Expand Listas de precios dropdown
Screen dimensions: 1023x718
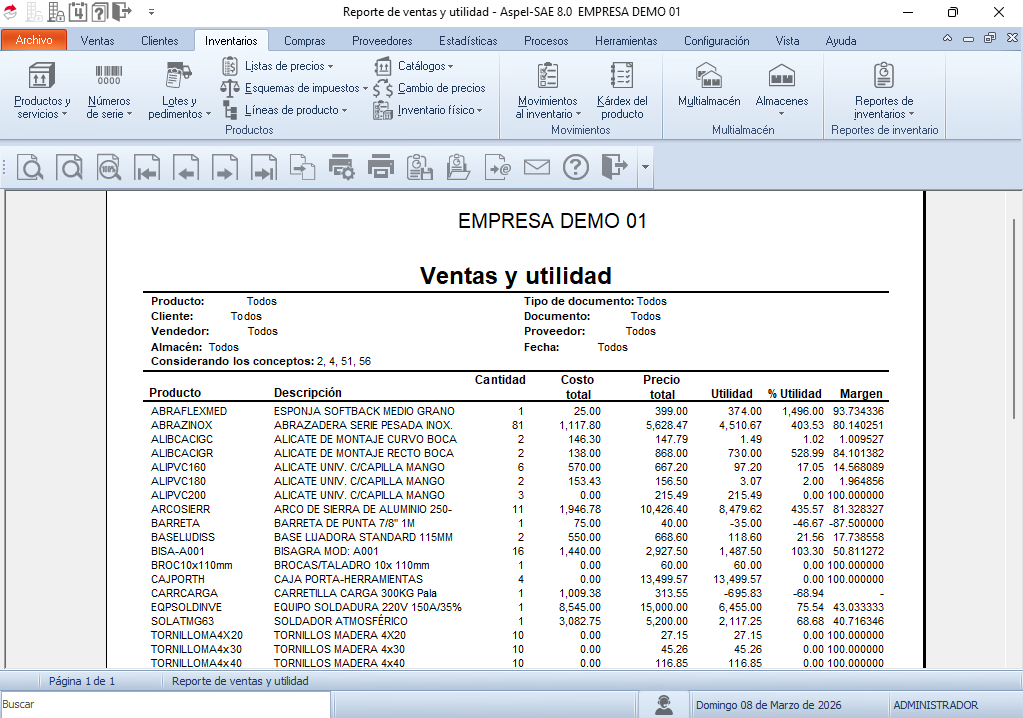(x=284, y=66)
